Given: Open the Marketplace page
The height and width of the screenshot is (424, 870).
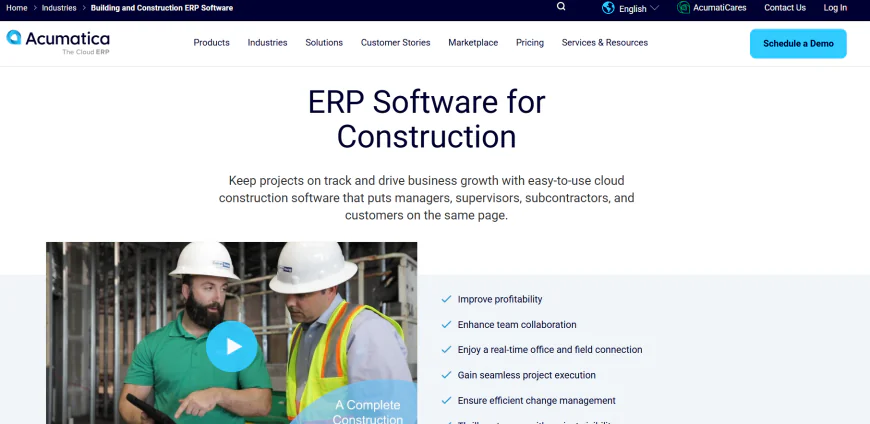Looking at the screenshot, I should [x=473, y=43].
